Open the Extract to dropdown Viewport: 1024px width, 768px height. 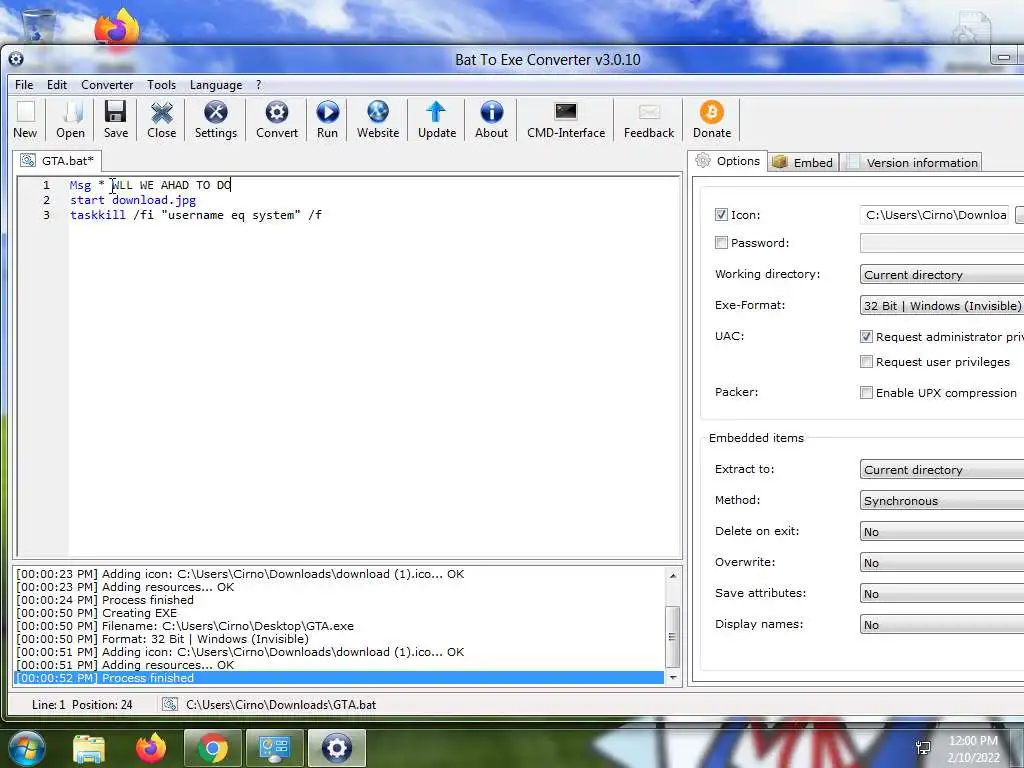click(942, 470)
